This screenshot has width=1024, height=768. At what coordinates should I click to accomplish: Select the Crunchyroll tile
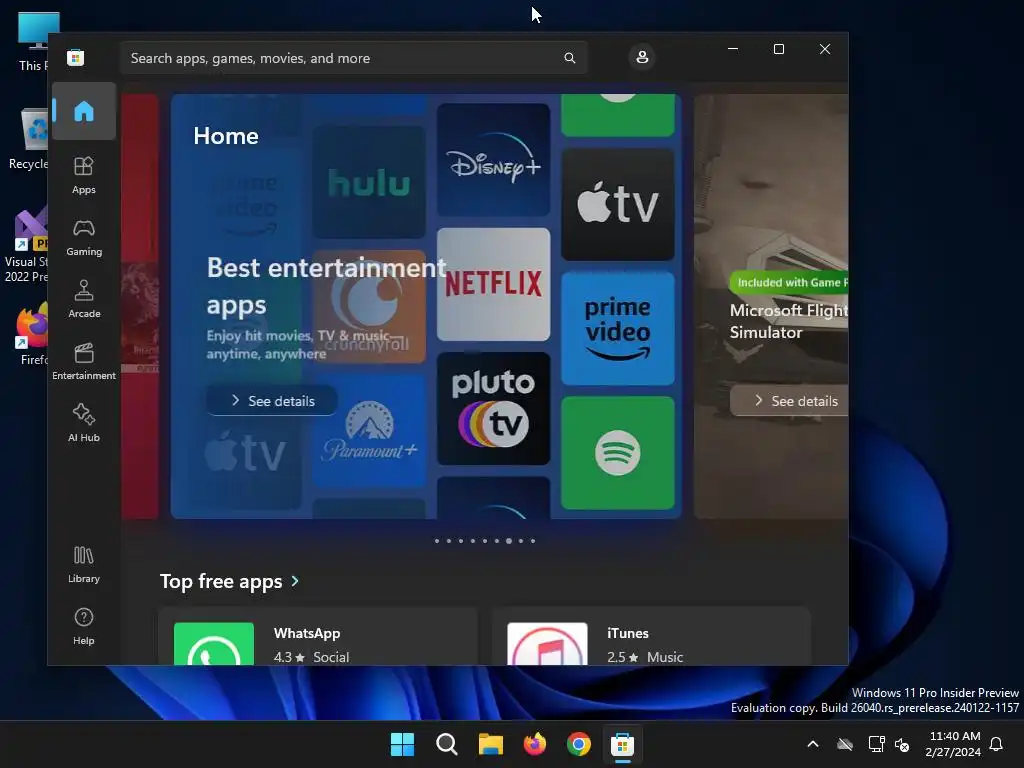pos(369,306)
